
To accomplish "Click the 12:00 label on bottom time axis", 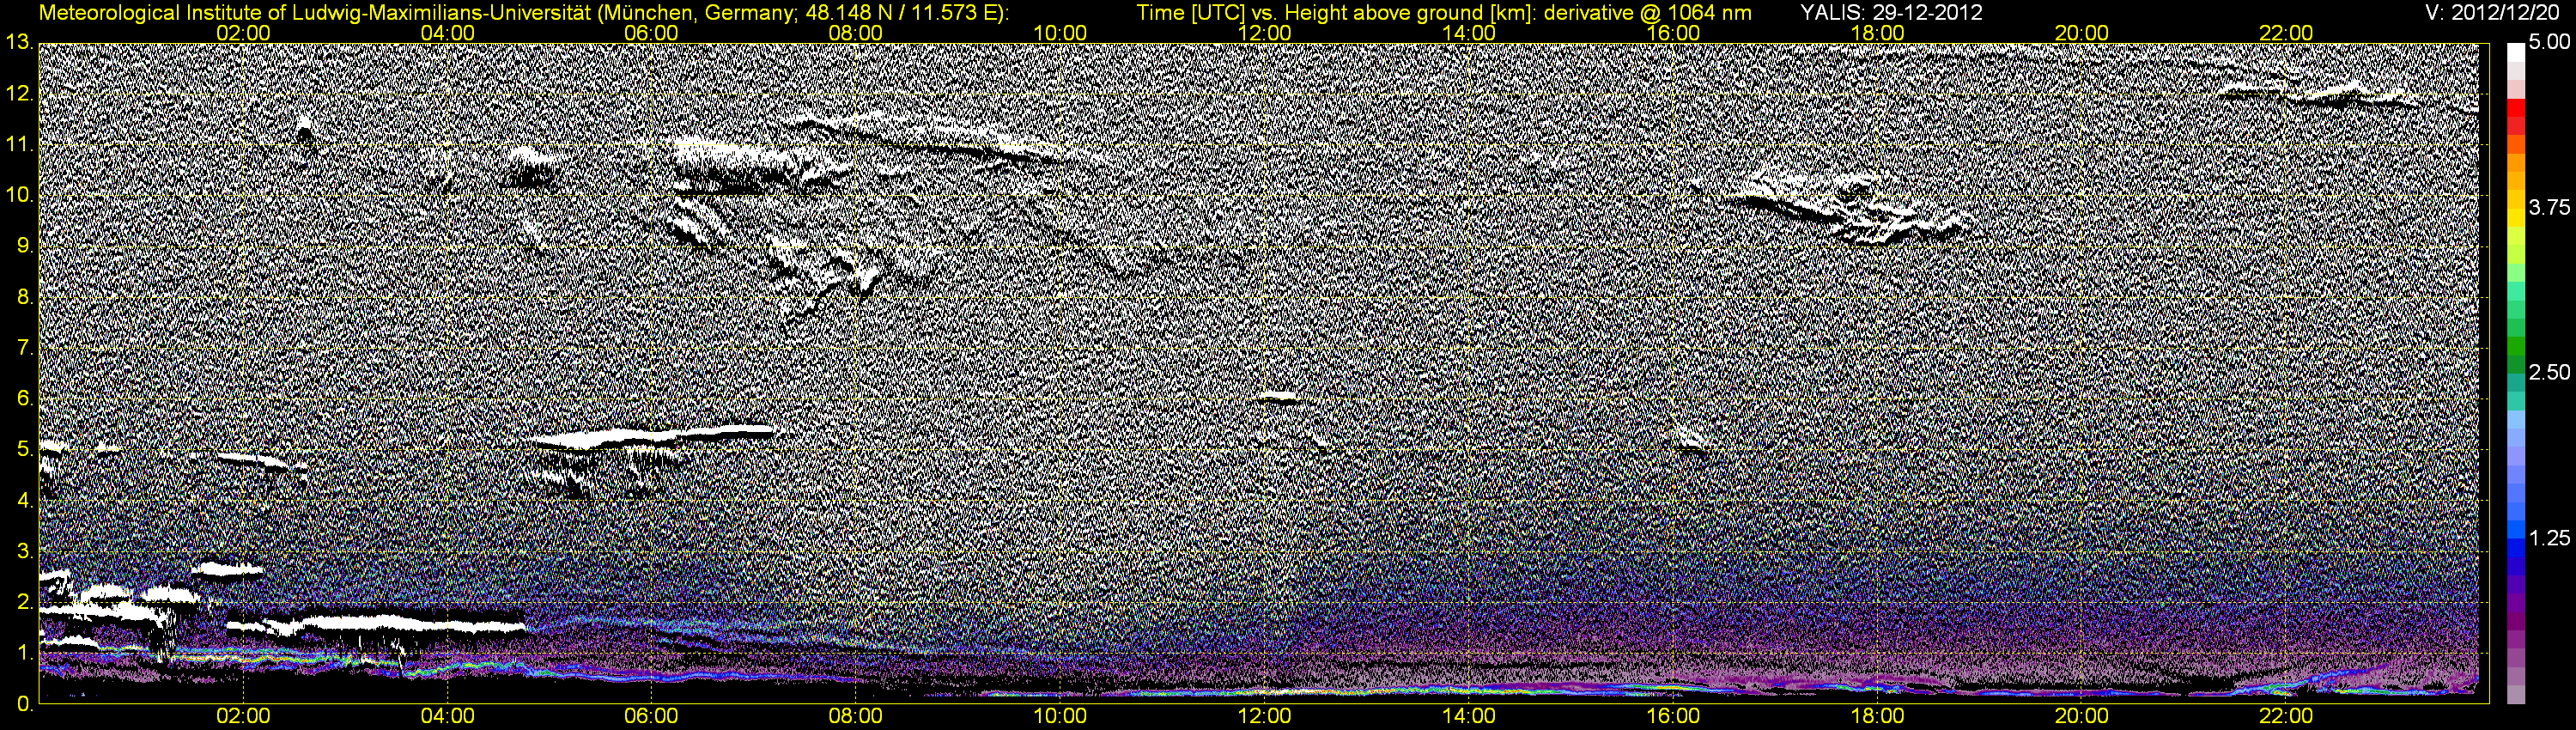I will point(1264,716).
